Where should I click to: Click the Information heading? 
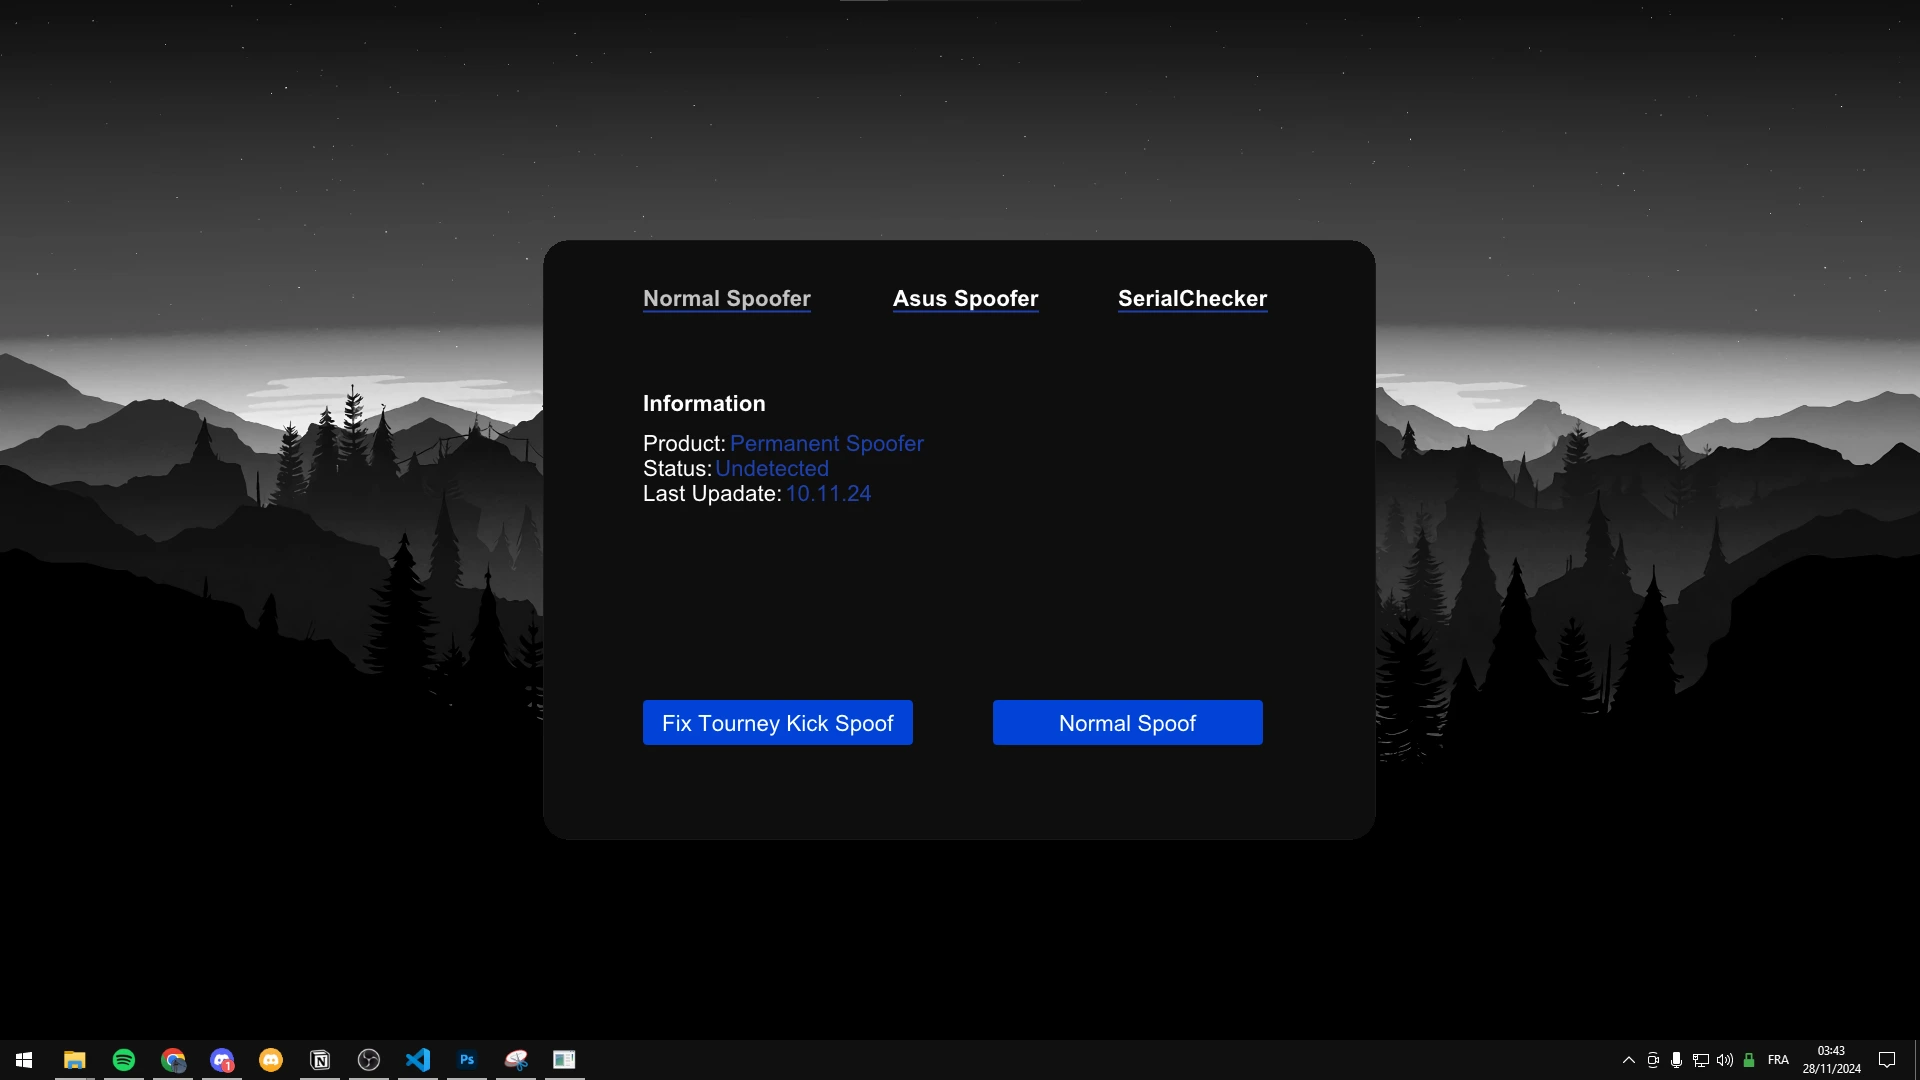pos(704,403)
